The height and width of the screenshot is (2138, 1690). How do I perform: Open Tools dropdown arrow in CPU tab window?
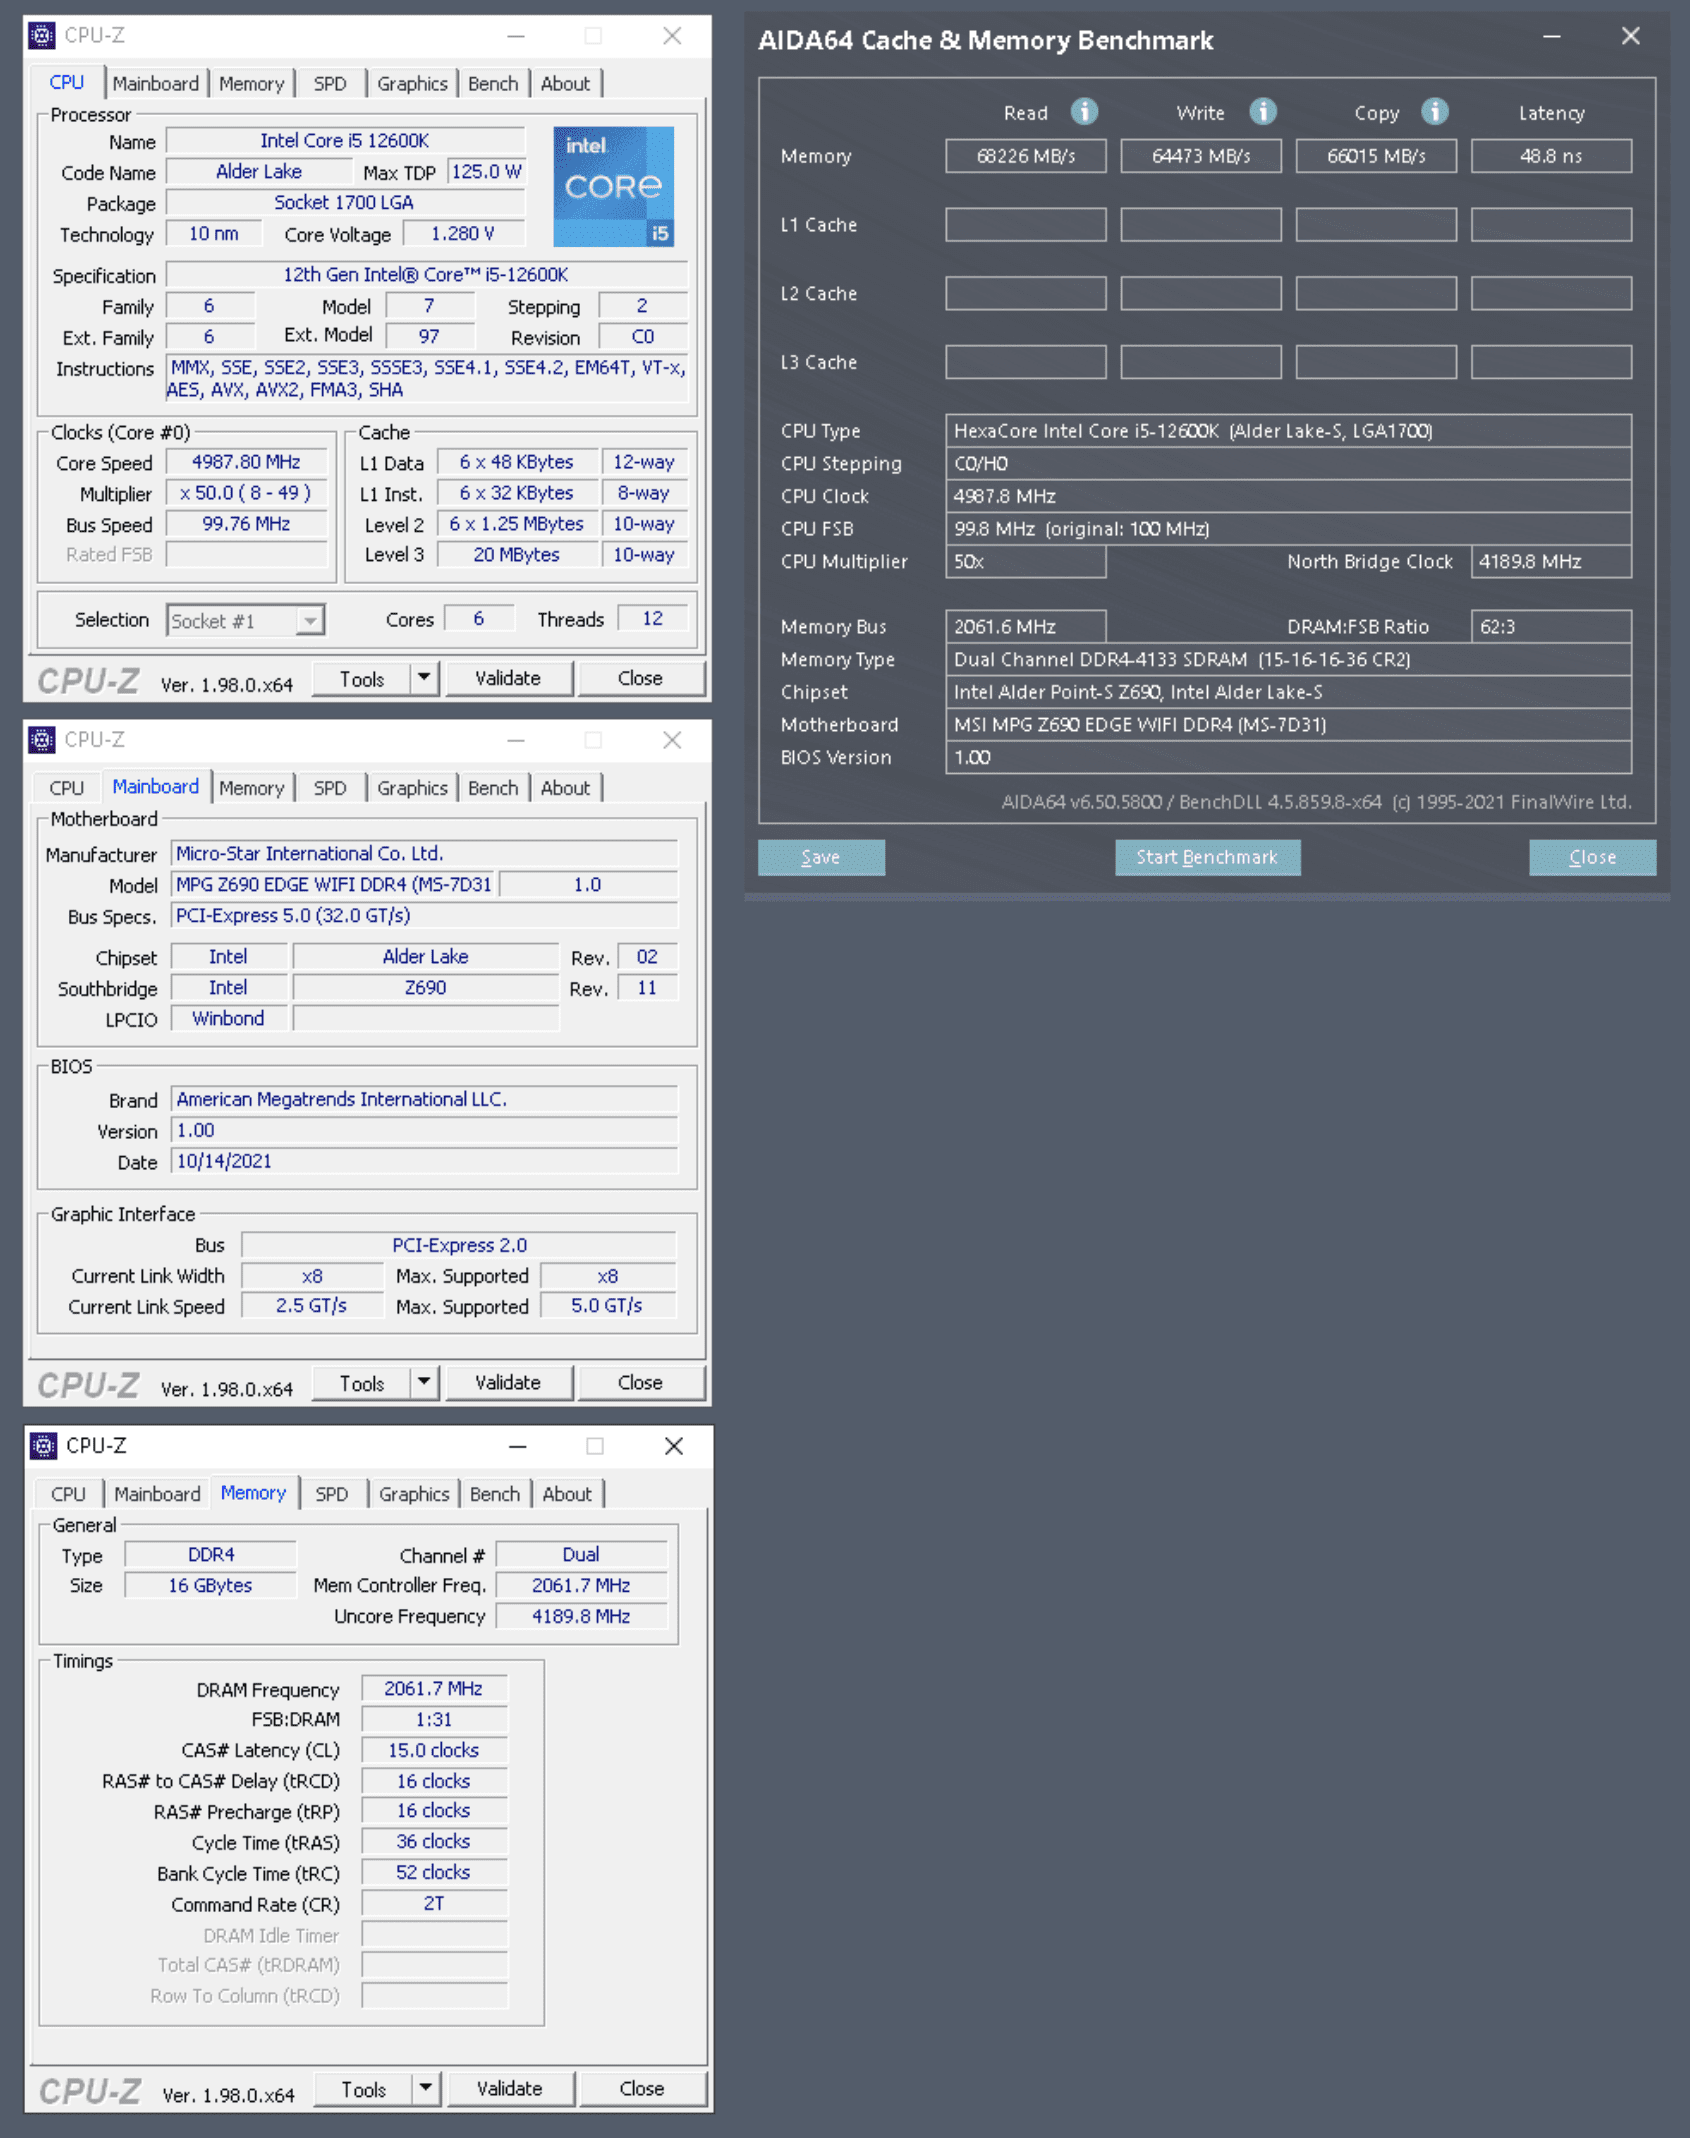[424, 678]
